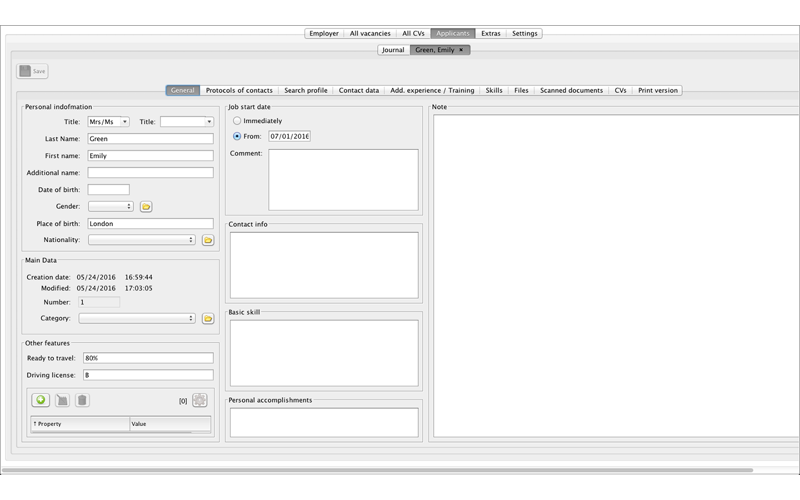Open Contact data tab
The width and height of the screenshot is (800, 500).
pyautogui.click(x=359, y=90)
